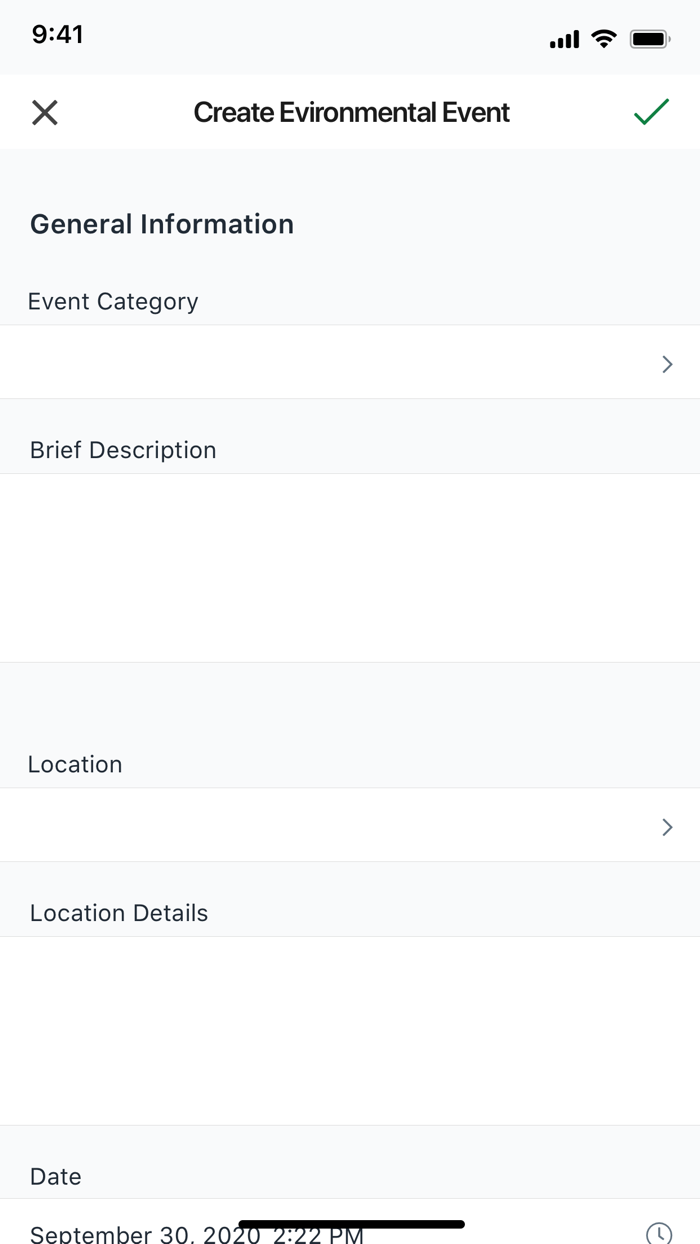The image size is (700, 1244).
Task: Click the Location Details label
Action: [x=119, y=913]
